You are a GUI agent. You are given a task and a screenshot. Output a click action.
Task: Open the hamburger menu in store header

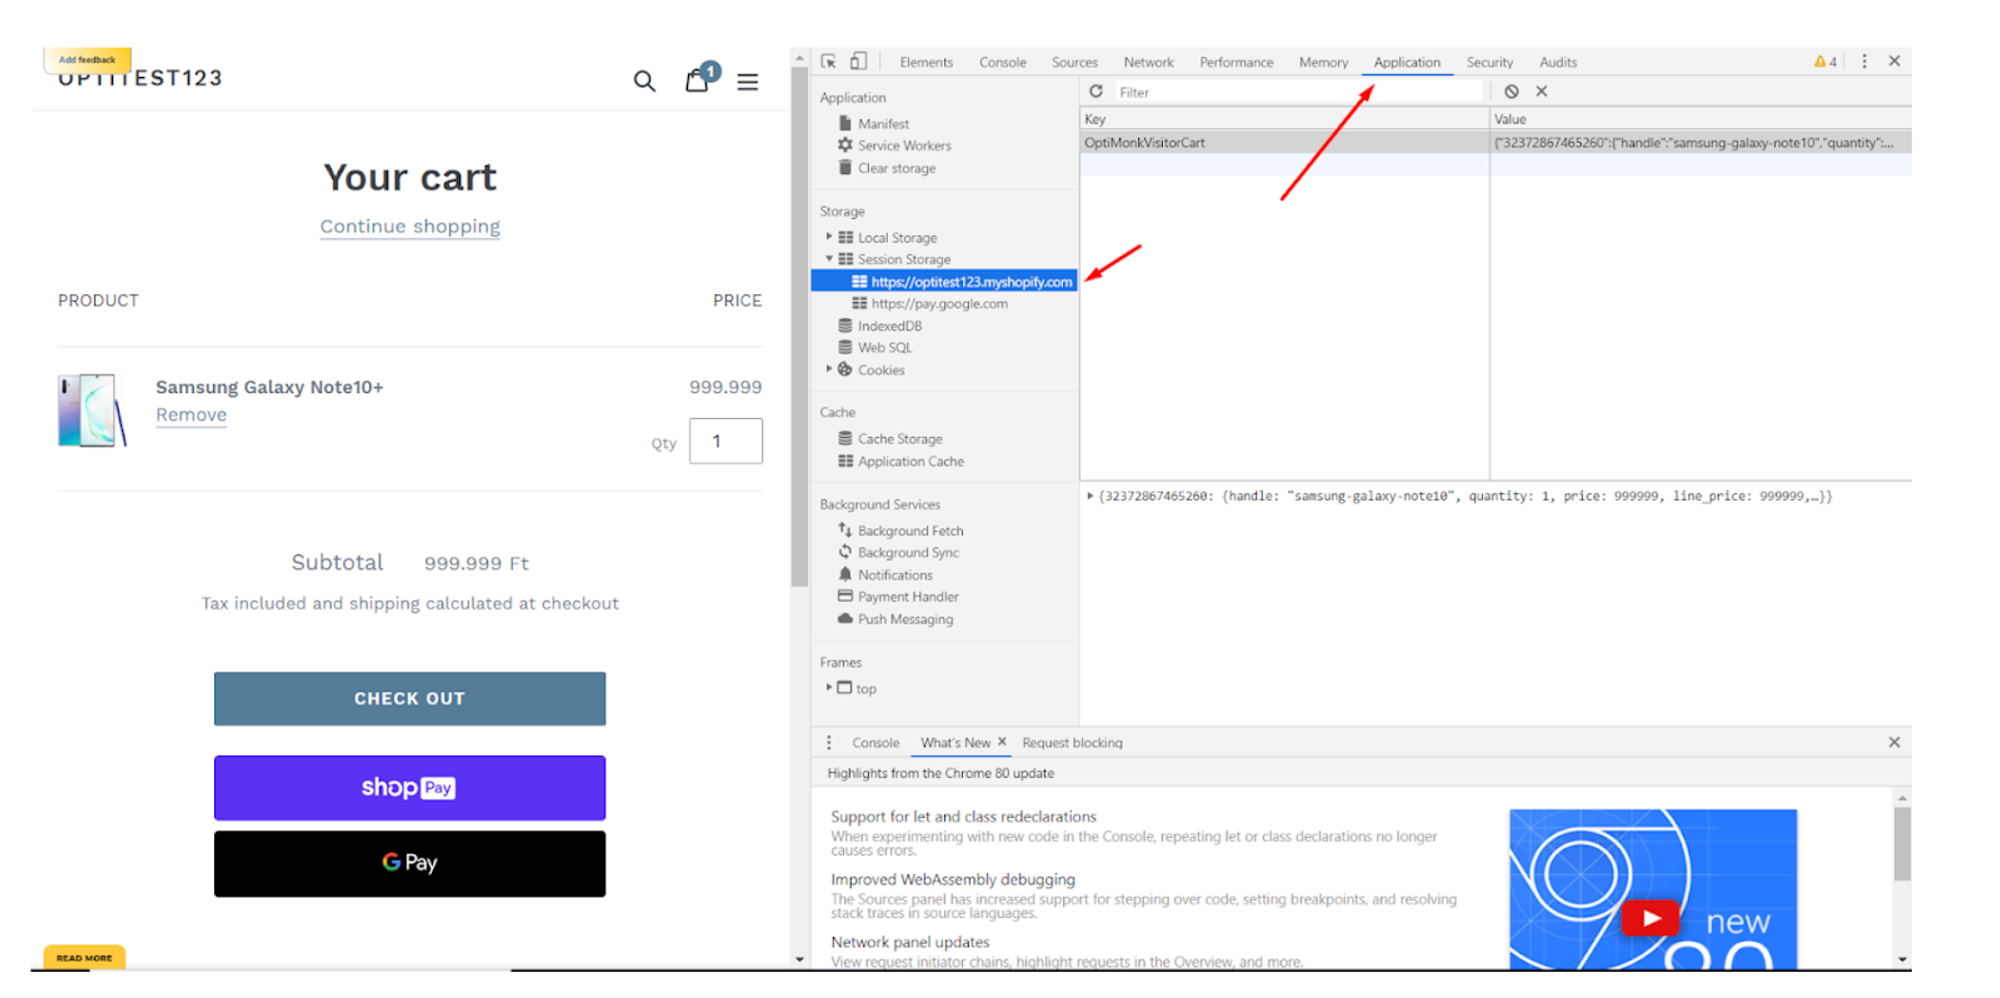[x=747, y=82]
